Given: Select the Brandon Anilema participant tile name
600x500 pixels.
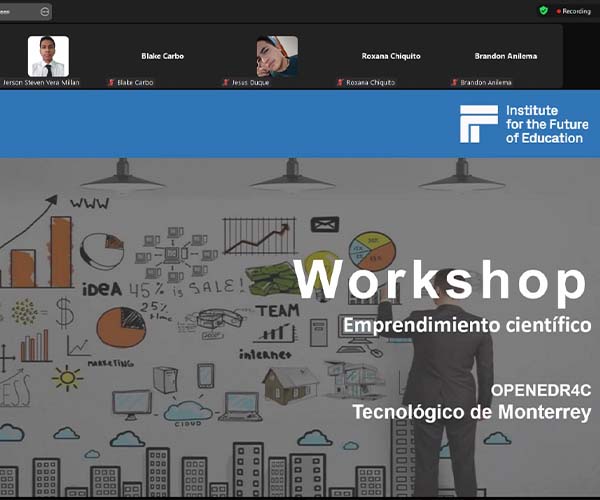Looking at the screenshot, I should click(x=505, y=56).
